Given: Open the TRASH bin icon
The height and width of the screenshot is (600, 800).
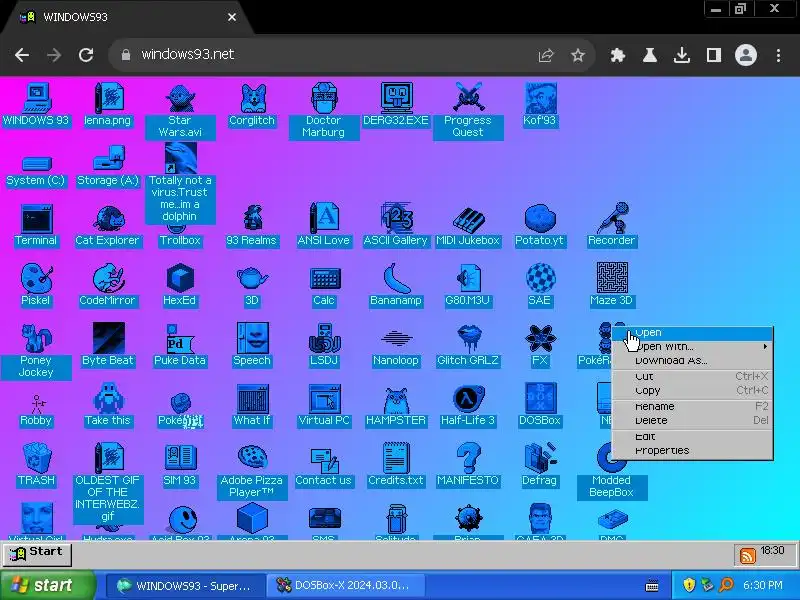Looking at the screenshot, I should coord(36,458).
